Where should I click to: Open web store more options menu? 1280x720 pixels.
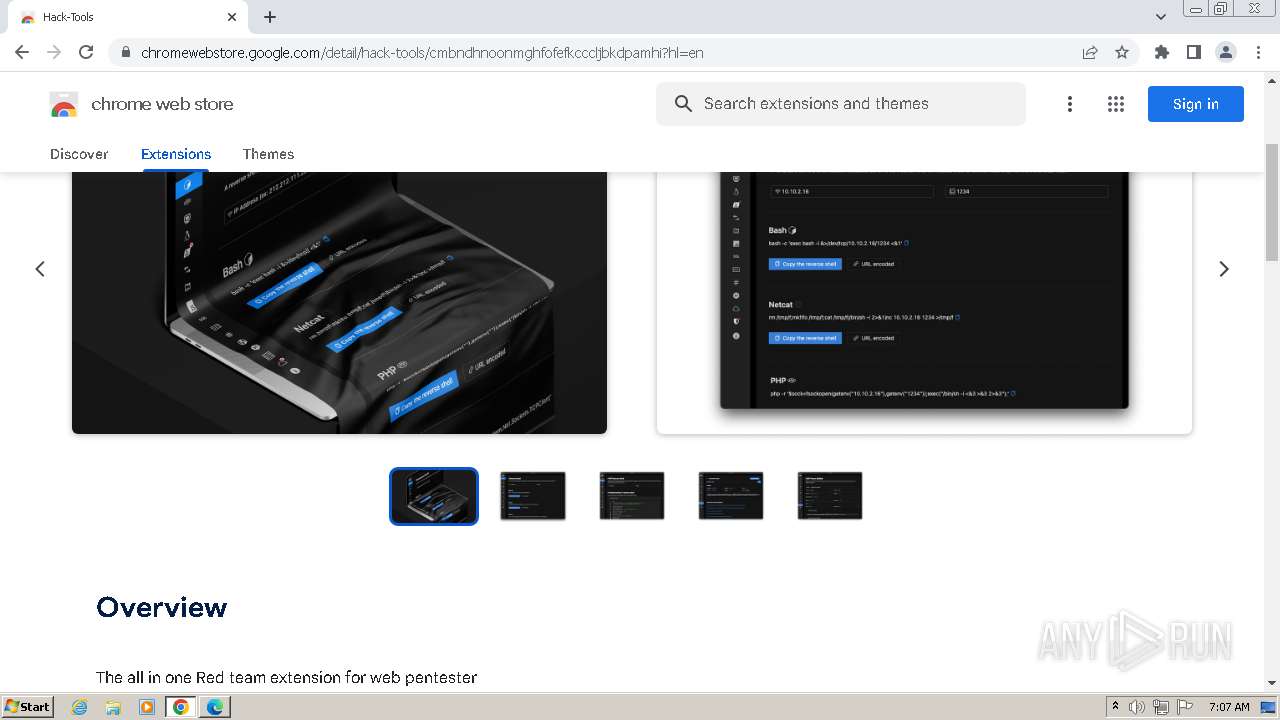click(1070, 104)
